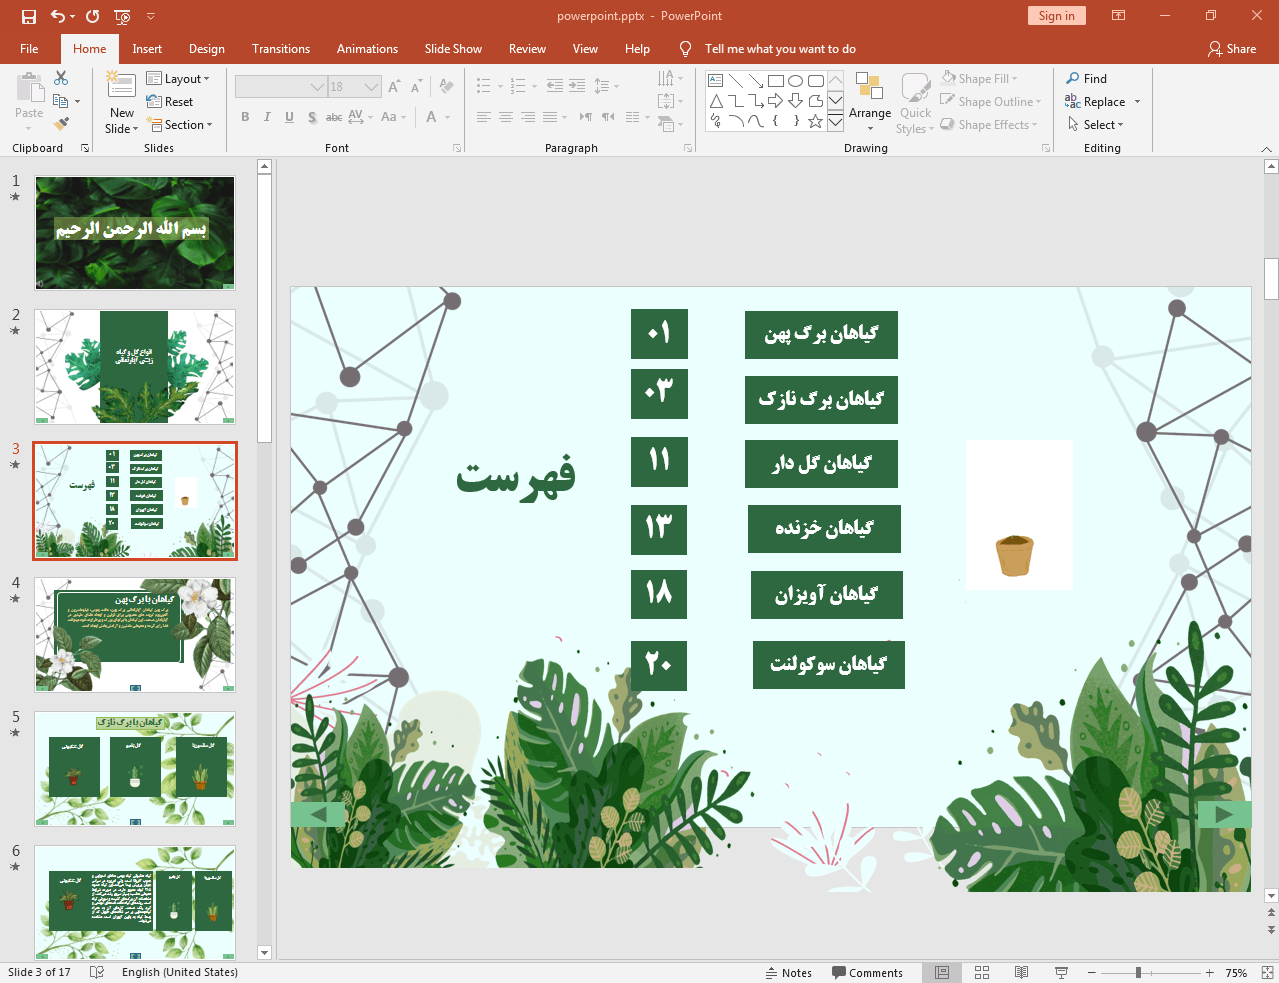Toggle the Notes pane
Image resolution: width=1279 pixels, height=983 pixels.
pyautogui.click(x=788, y=972)
